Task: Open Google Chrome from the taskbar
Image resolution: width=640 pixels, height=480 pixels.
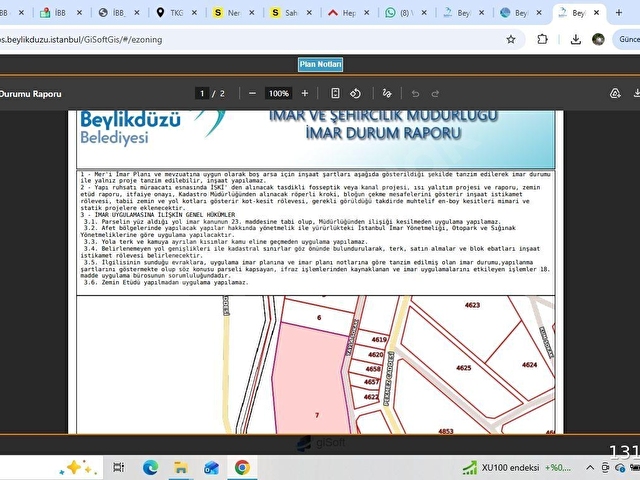Action: (x=242, y=467)
